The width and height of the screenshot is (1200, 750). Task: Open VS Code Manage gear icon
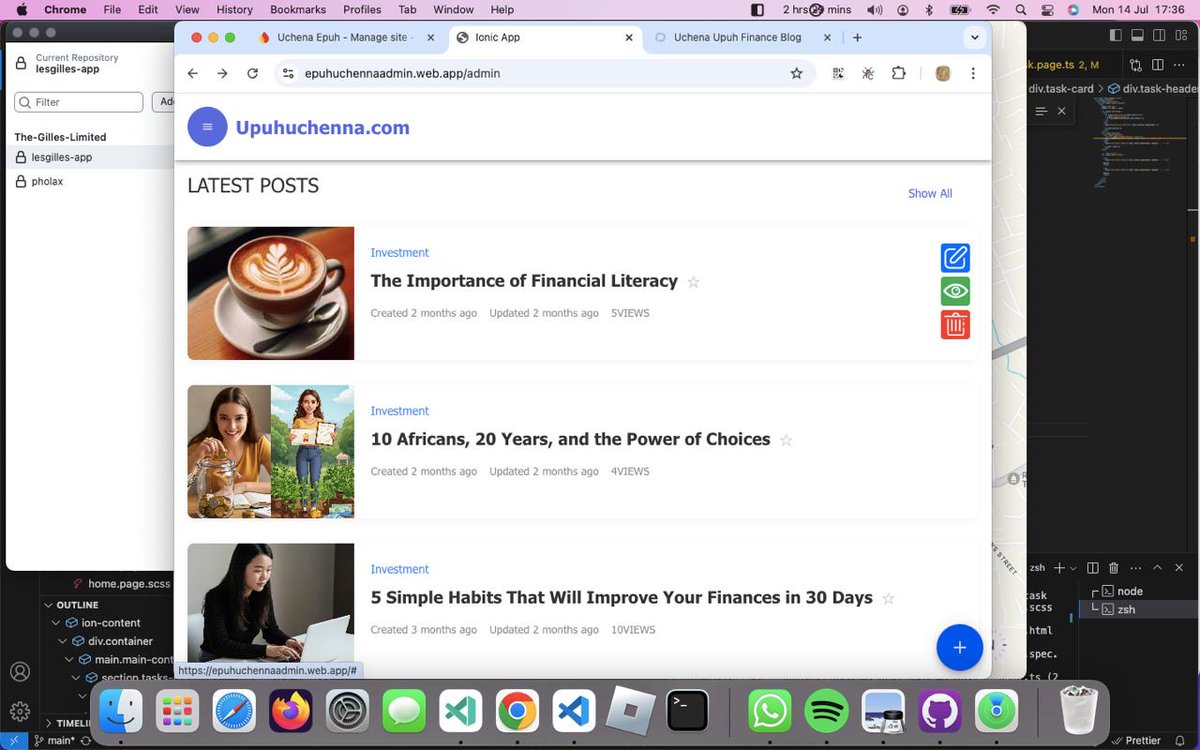pyautogui.click(x=19, y=712)
